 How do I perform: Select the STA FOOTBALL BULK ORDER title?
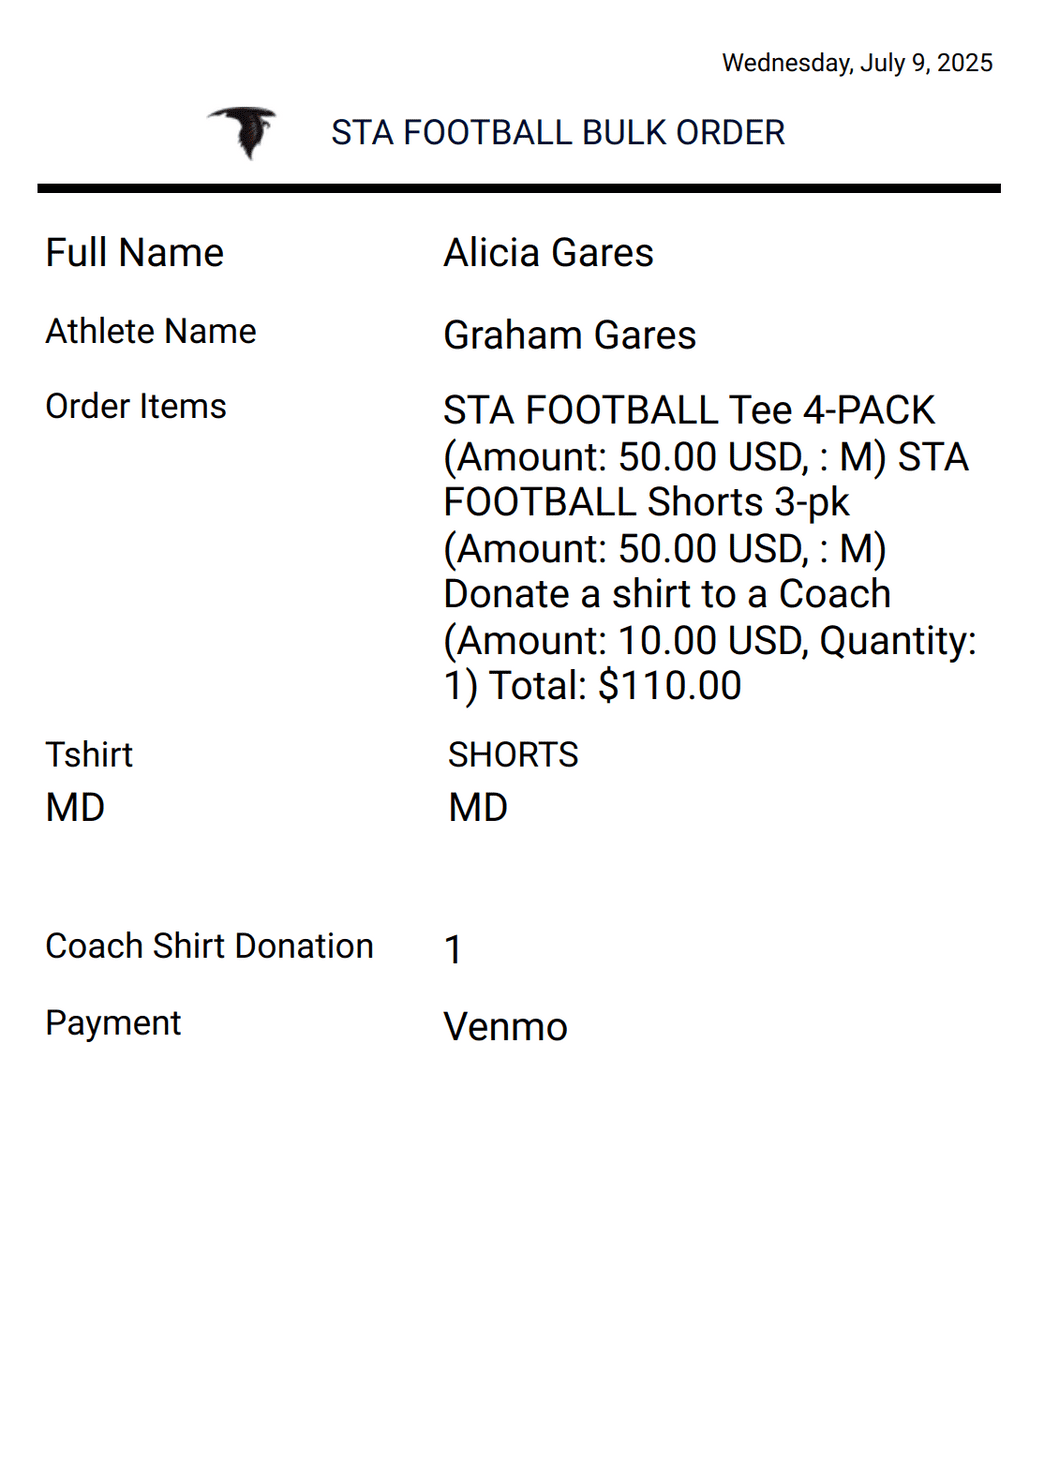(x=558, y=133)
